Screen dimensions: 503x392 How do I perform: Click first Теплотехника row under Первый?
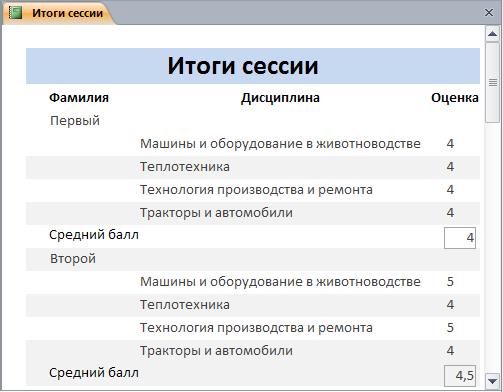(253, 167)
